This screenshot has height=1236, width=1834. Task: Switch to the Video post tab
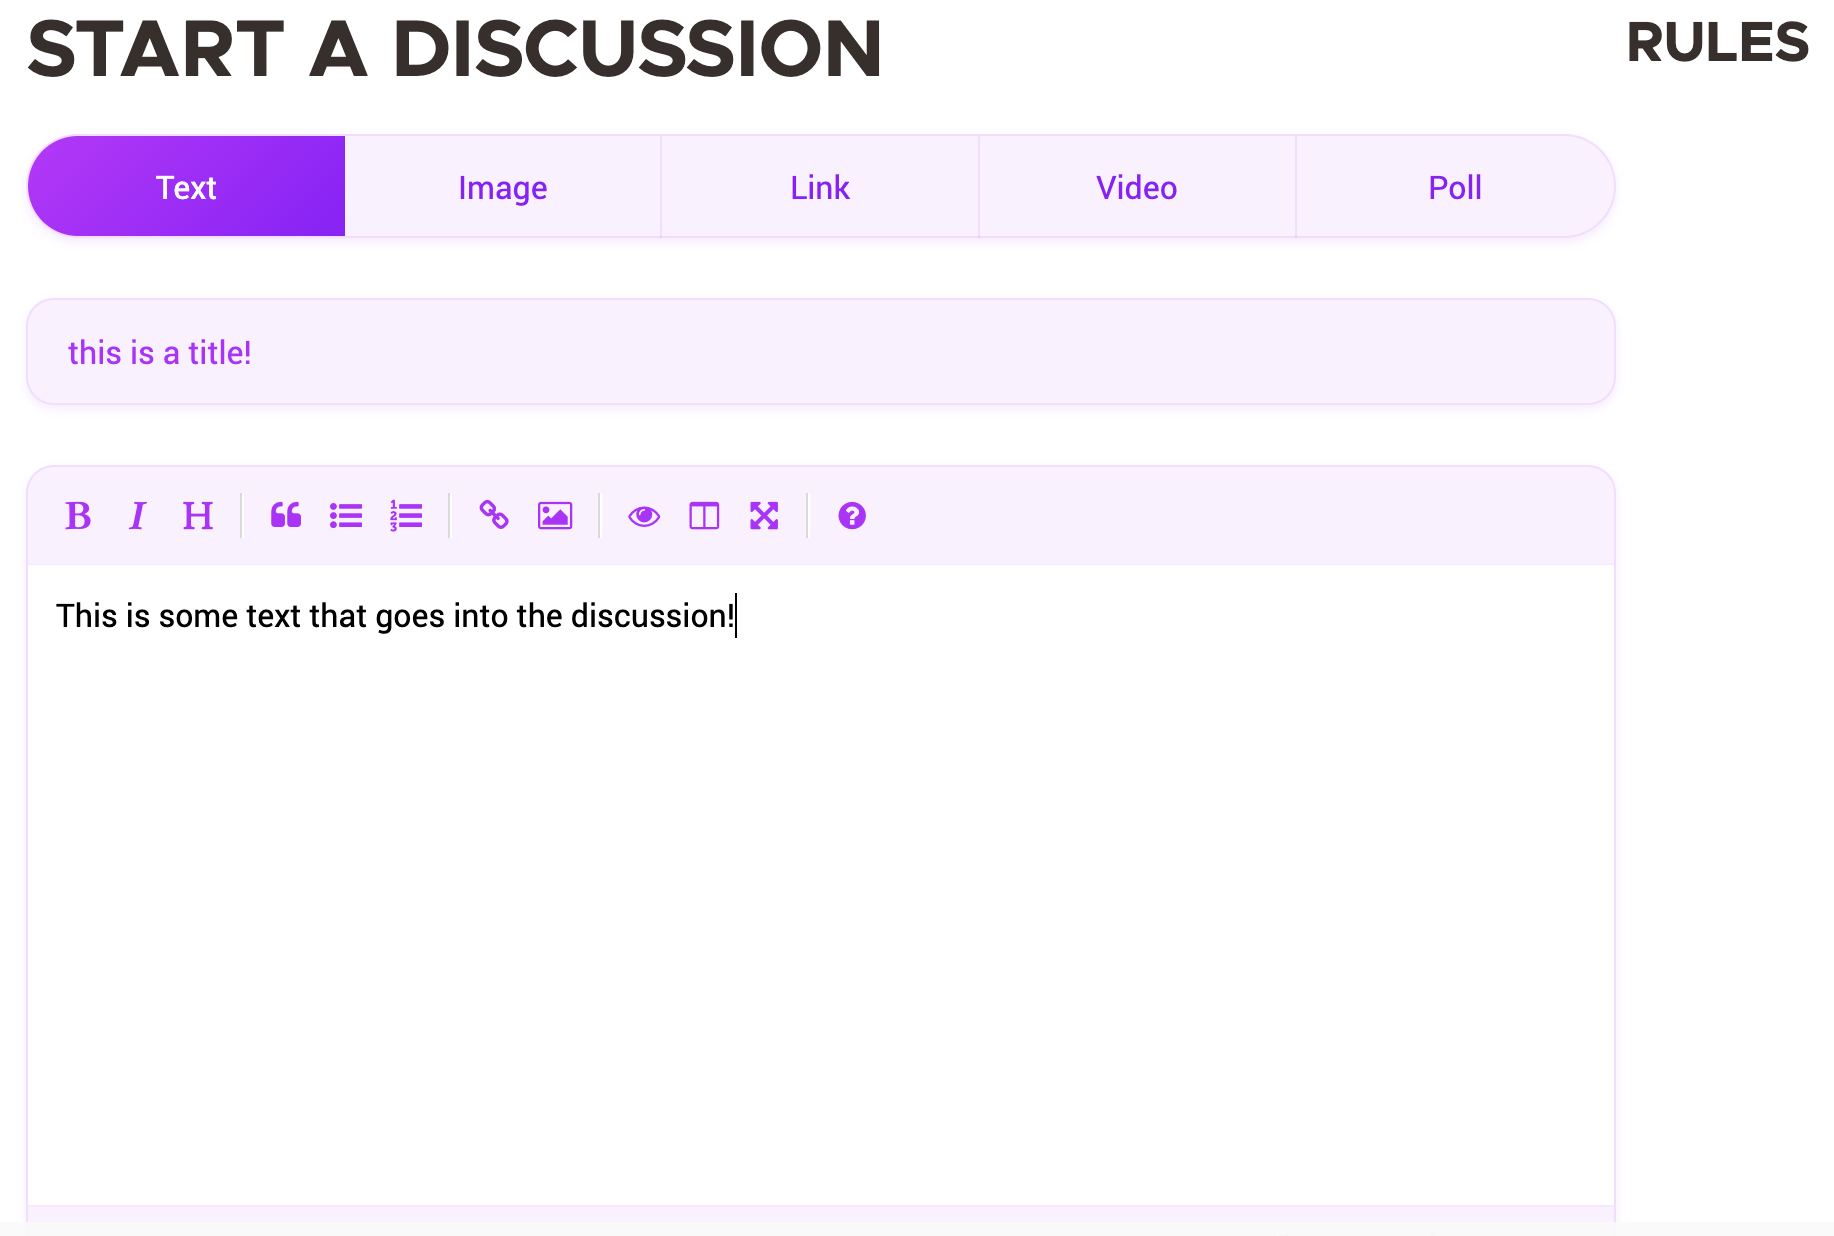1137,187
